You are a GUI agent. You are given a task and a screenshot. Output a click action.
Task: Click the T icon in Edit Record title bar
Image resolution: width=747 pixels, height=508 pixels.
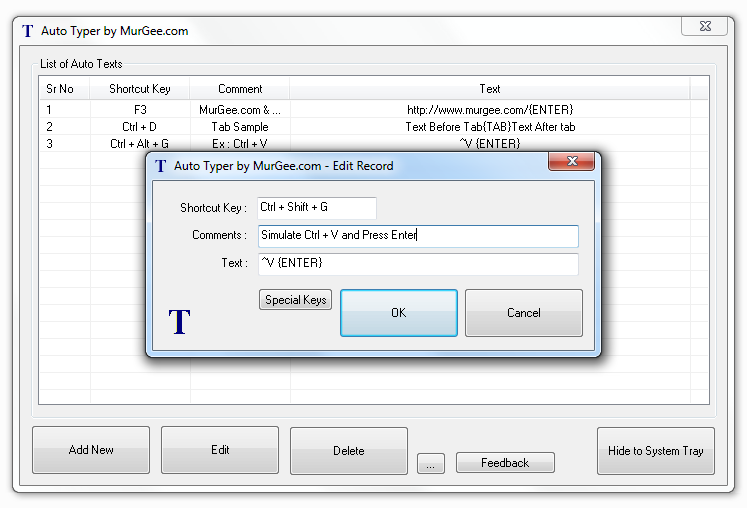click(x=161, y=166)
